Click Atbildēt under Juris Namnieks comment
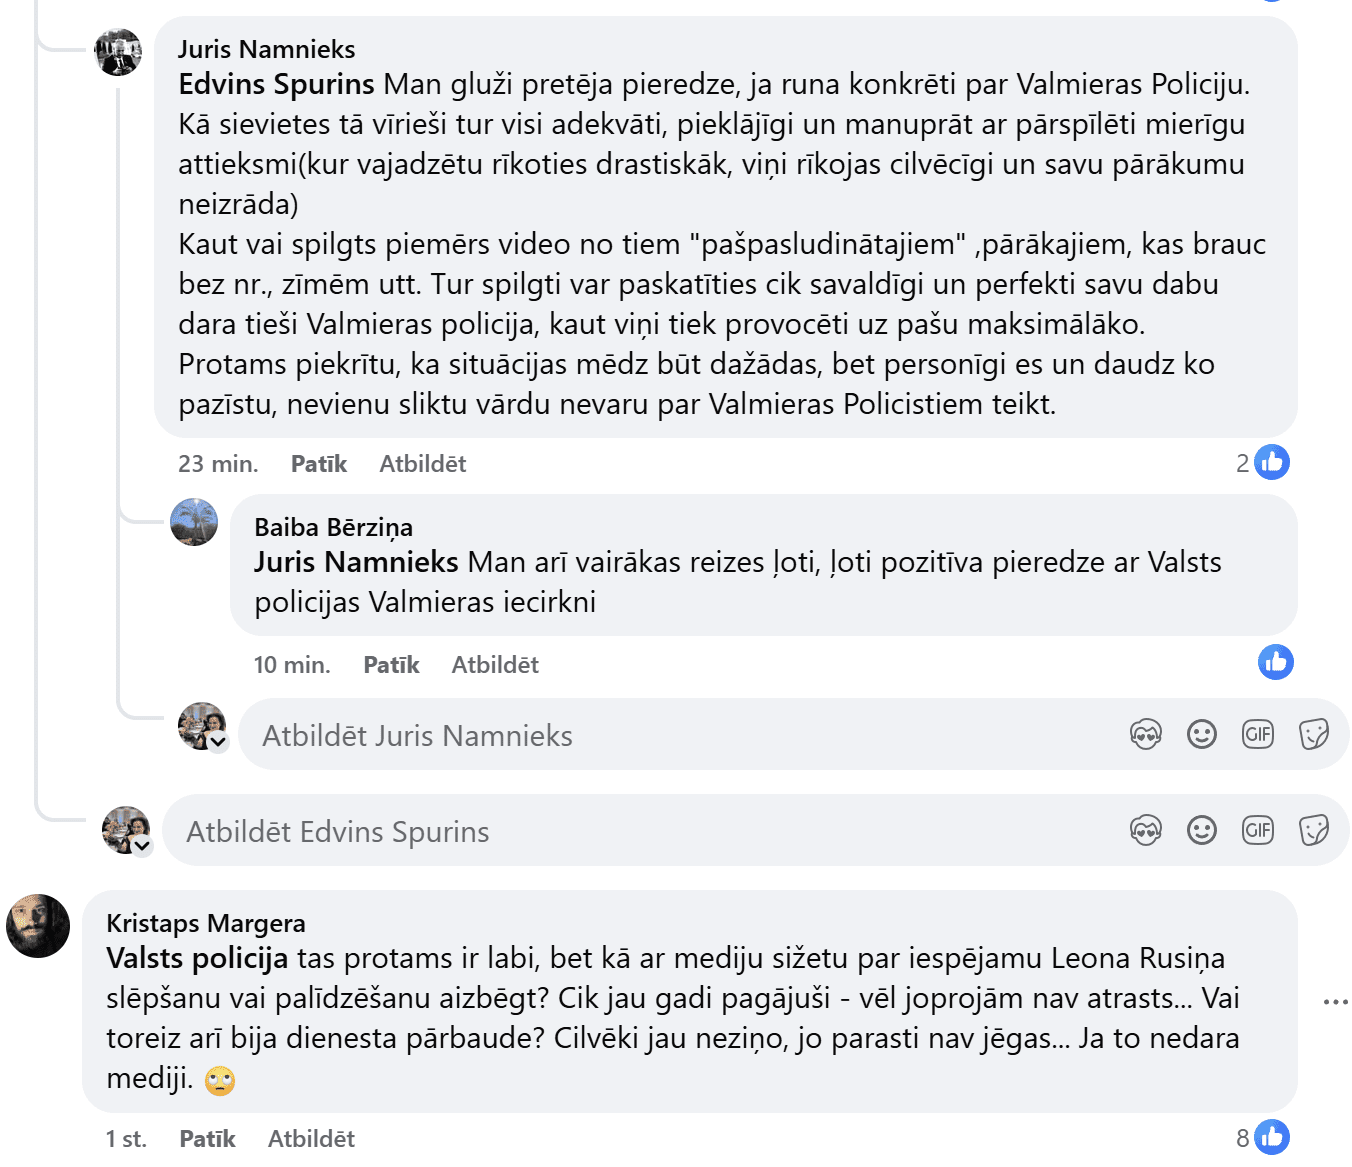 pos(422,464)
